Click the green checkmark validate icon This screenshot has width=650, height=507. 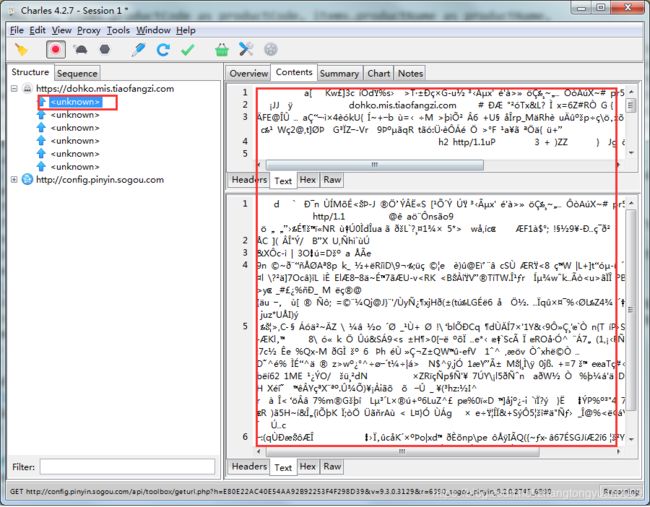[188, 50]
